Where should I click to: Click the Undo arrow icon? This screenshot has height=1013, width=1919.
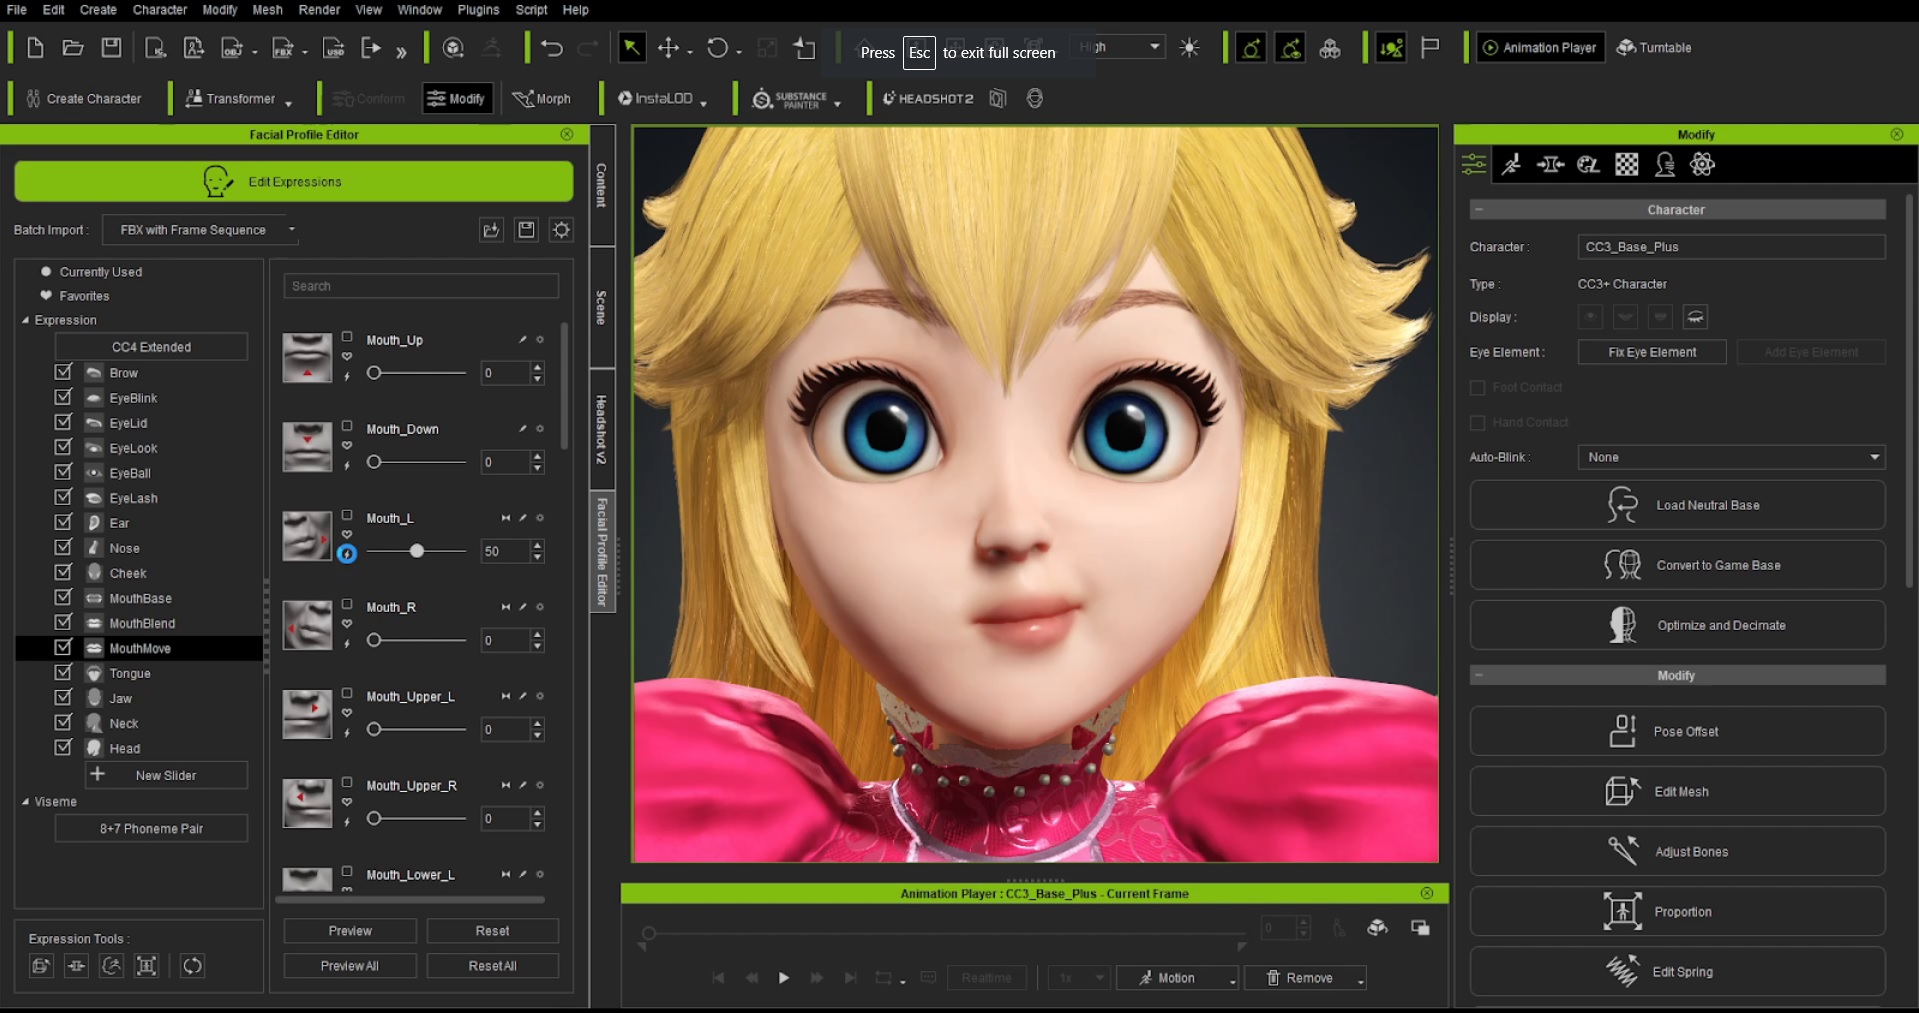(x=551, y=47)
